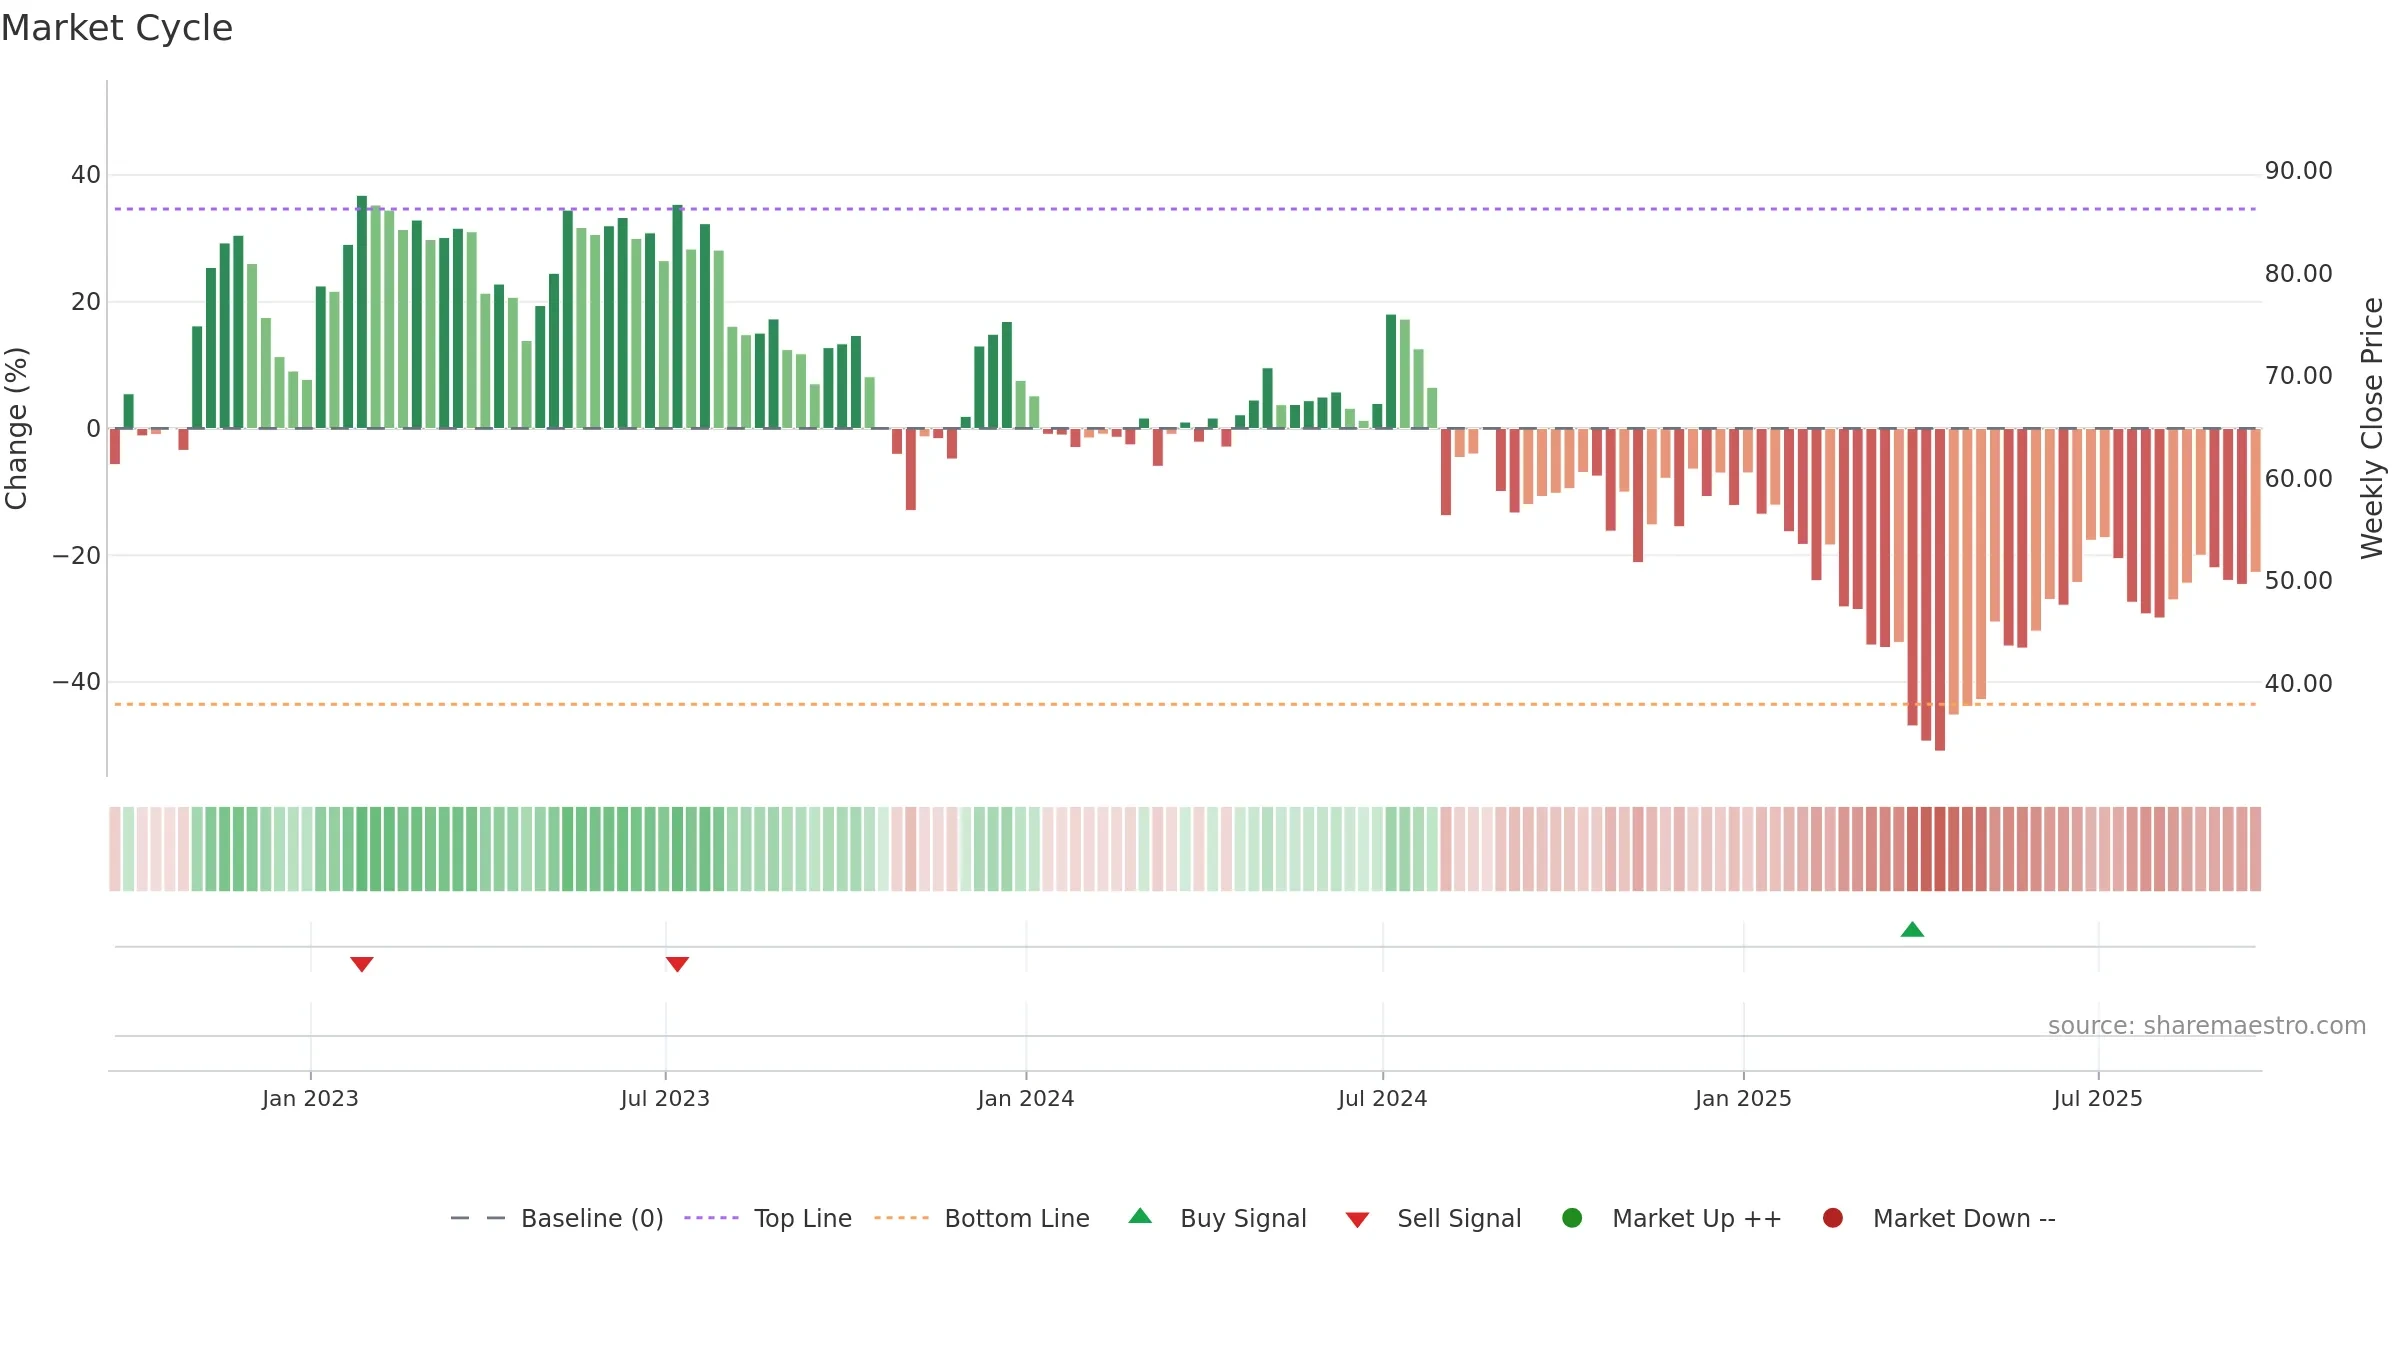Click the 50.00 tick on price axis
The width and height of the screenshot is (2400, 1350).
point(2298,580)
